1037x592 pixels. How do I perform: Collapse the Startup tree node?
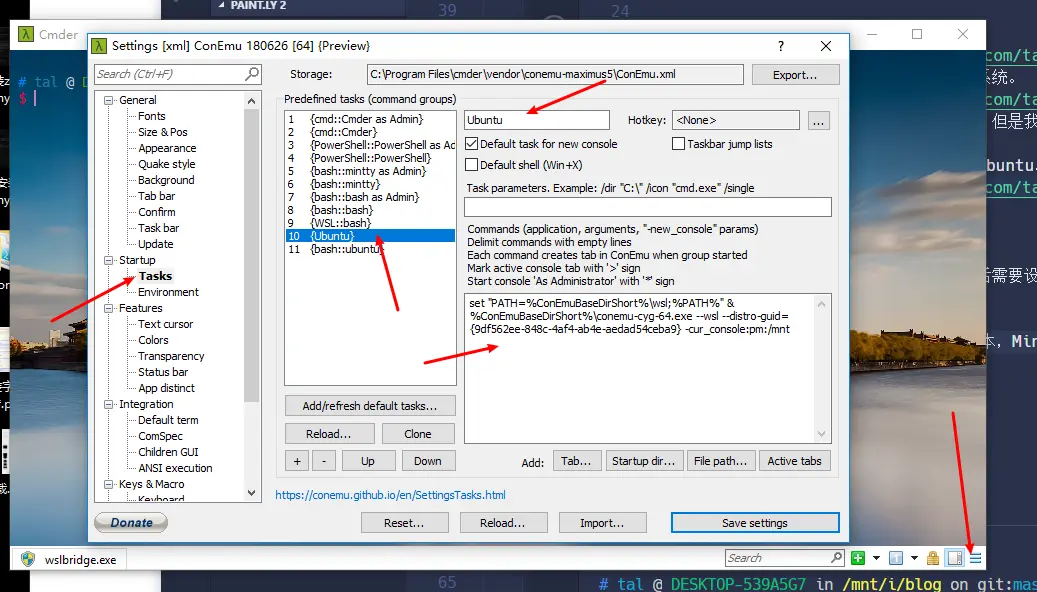[108, 261]
